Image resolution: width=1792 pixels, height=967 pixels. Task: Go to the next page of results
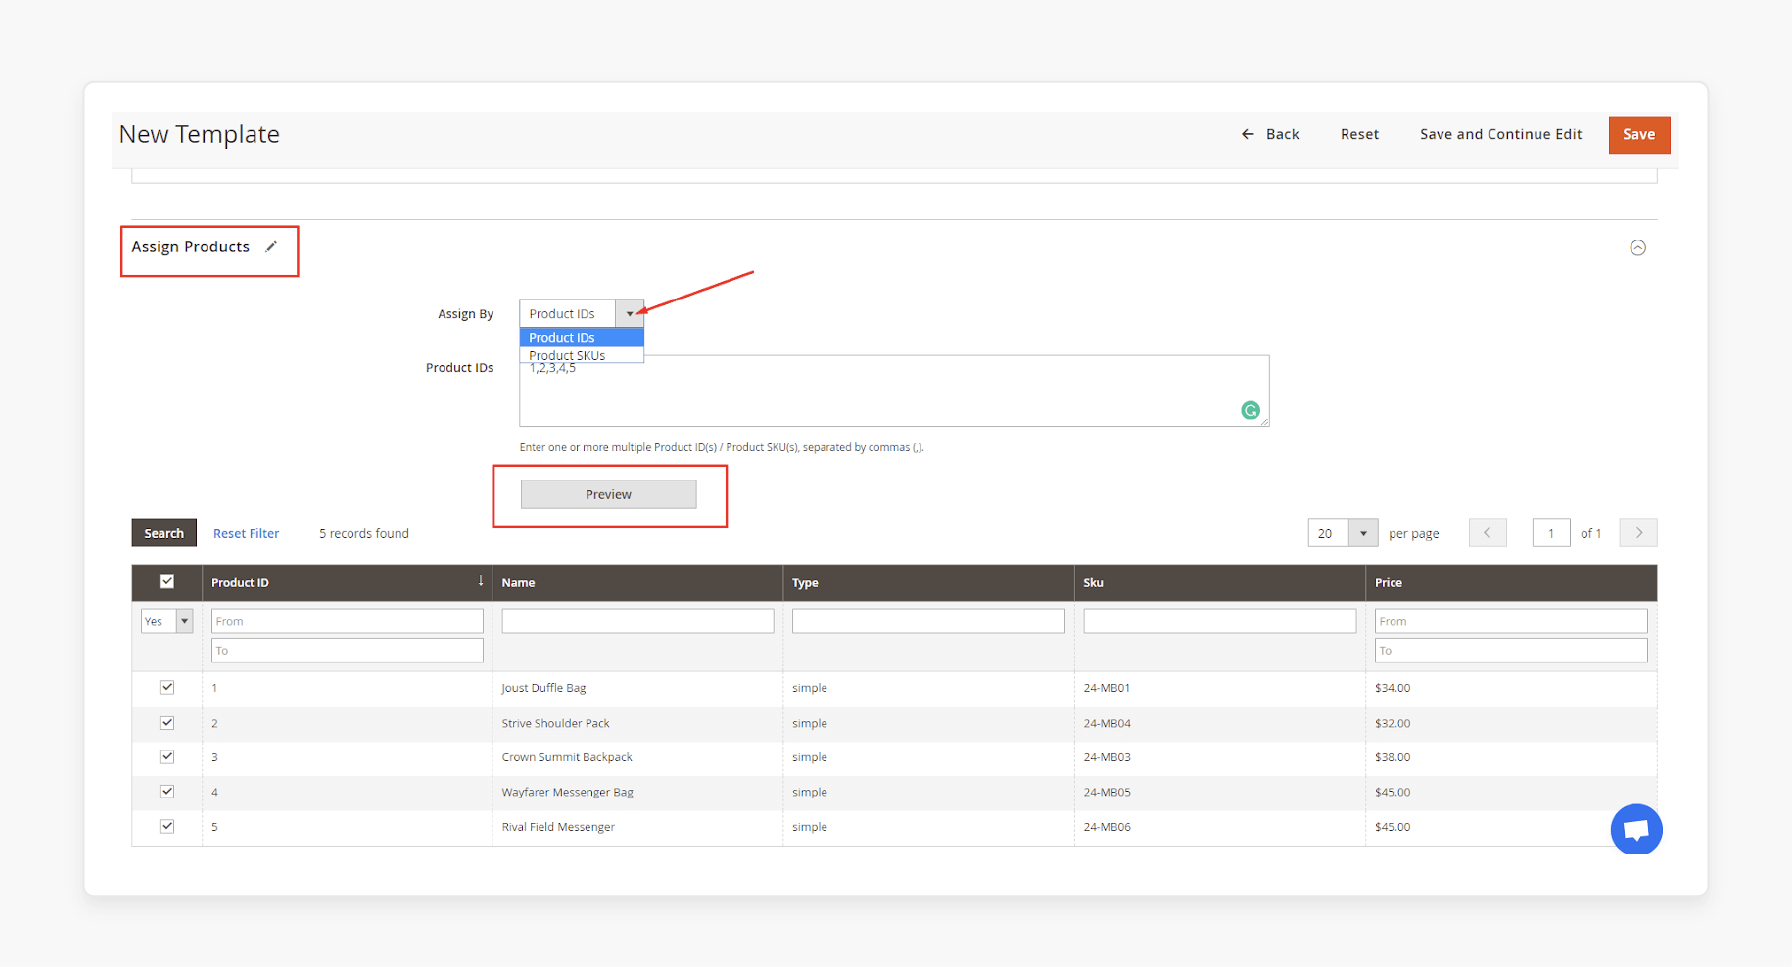click(x=1638, y=533)
